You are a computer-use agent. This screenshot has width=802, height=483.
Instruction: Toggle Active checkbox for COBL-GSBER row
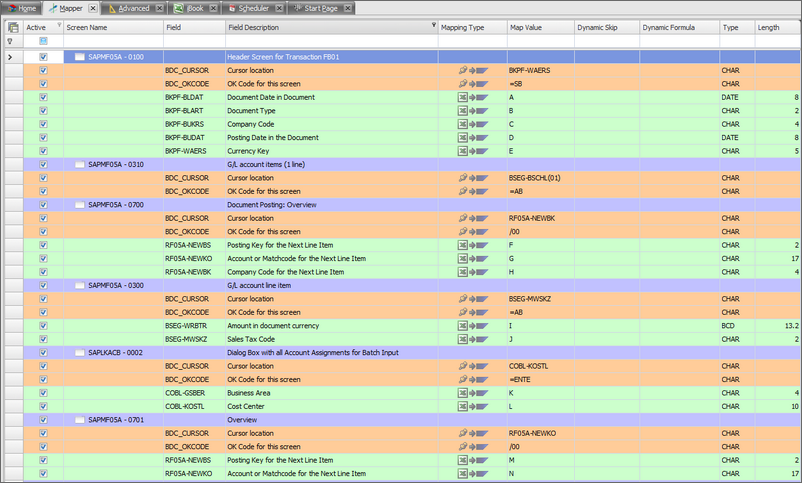pos(43,393)
